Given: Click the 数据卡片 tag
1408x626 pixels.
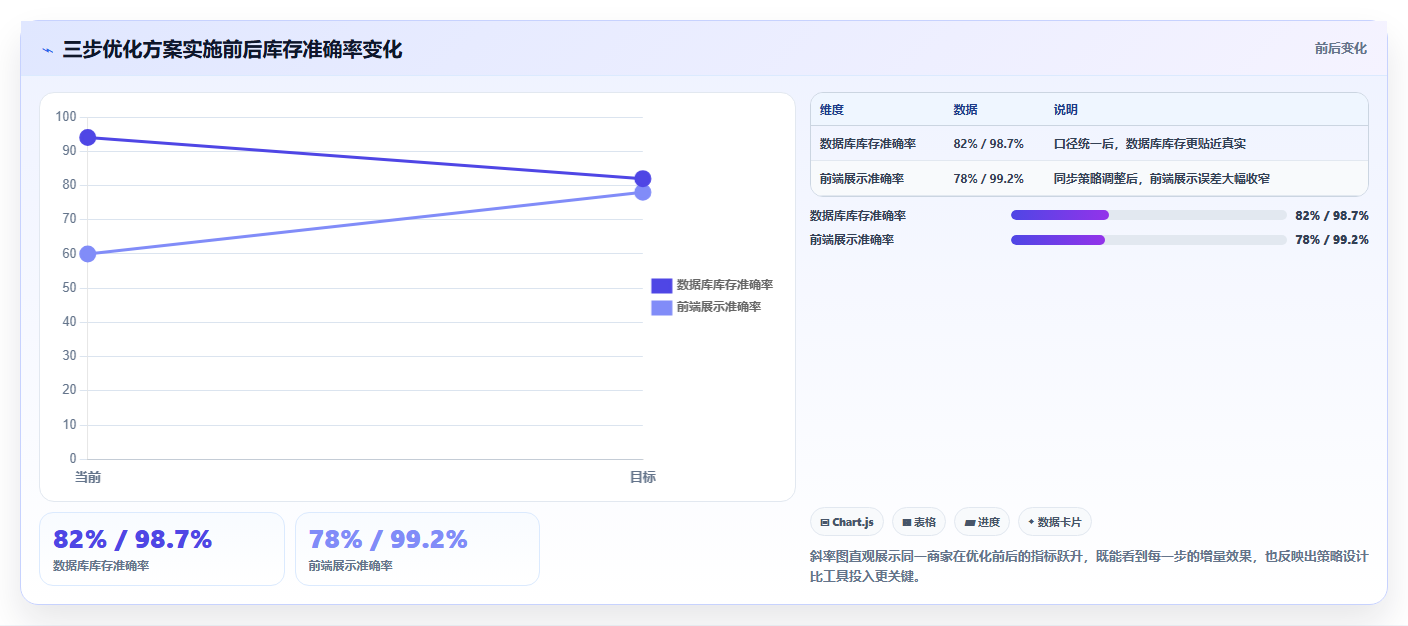Looking at the screenshot, I should (x=1055, y=522).
